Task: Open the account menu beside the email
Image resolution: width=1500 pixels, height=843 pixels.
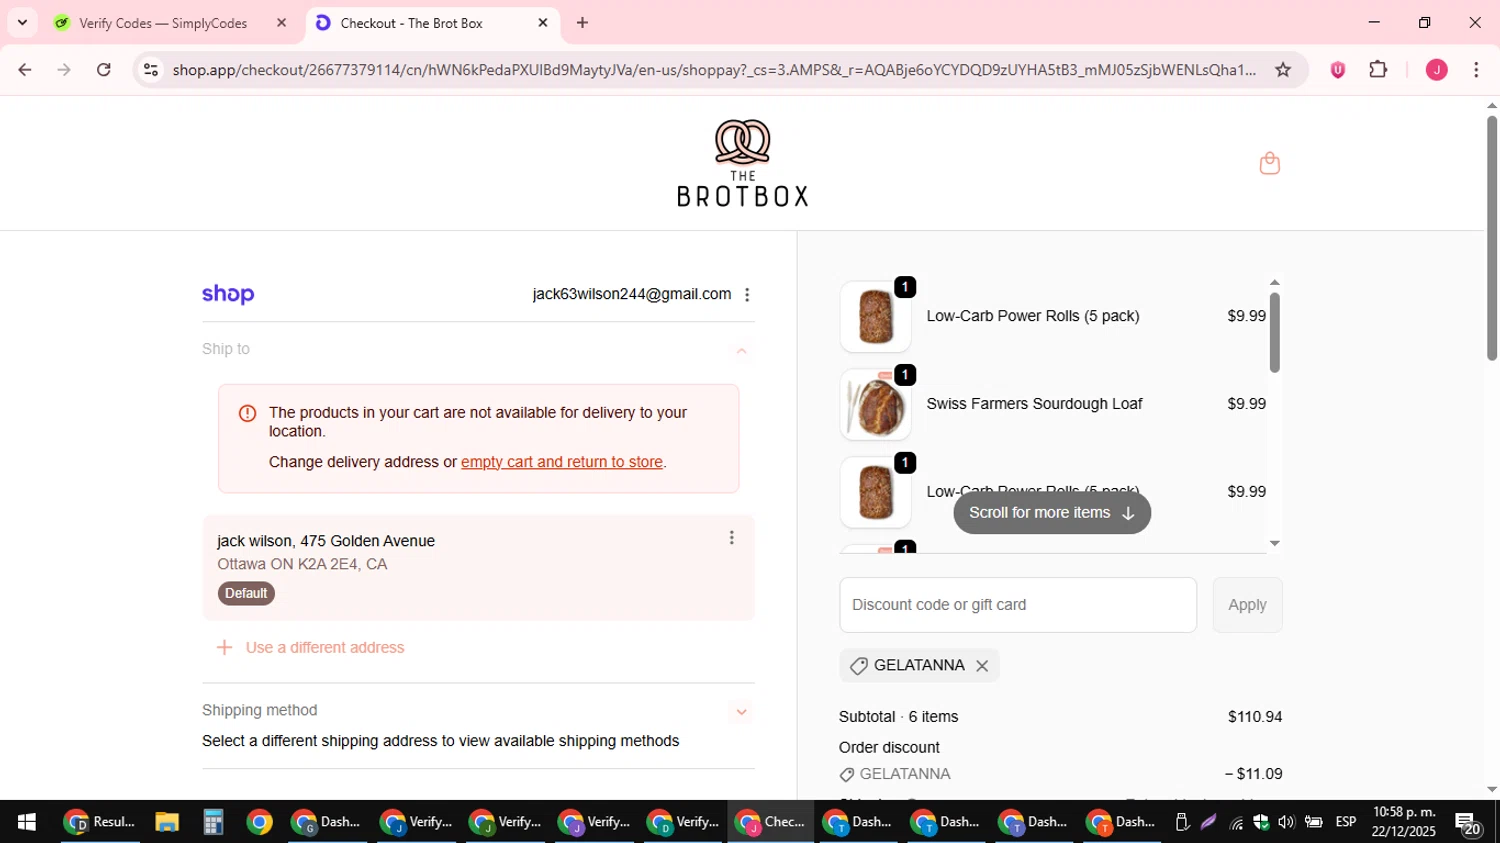Action: [747, 295]
